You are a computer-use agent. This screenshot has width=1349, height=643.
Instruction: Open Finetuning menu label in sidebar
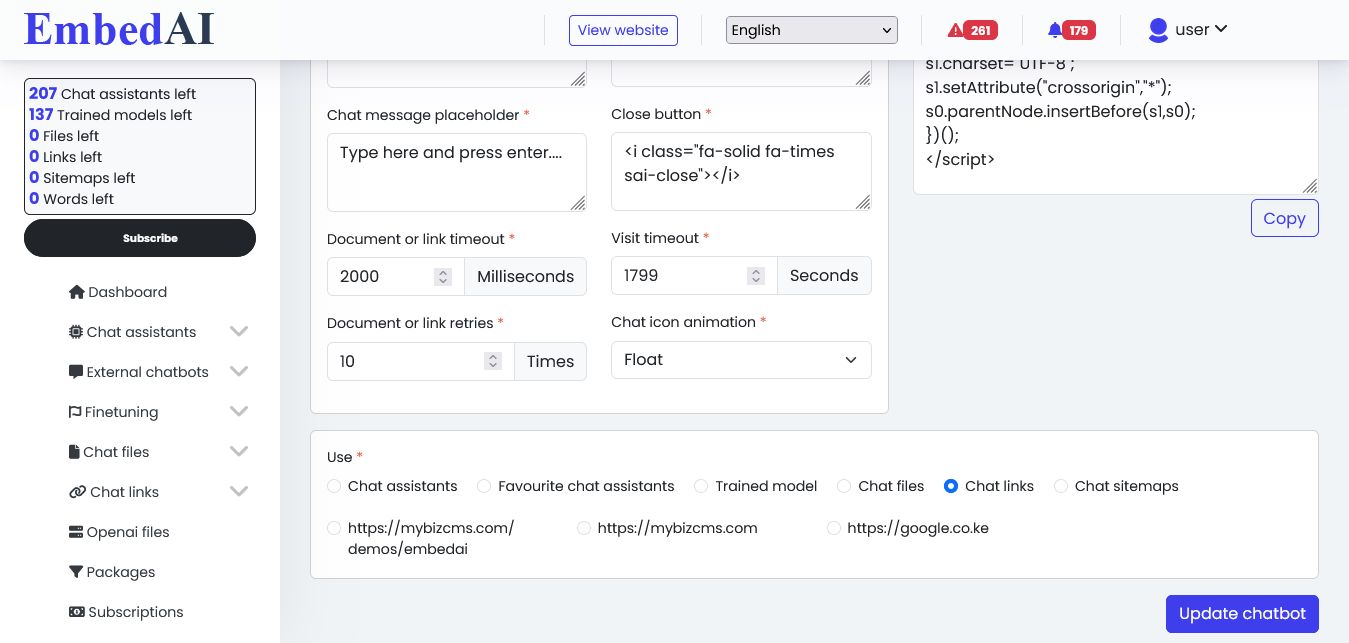(x=121, y=412)
